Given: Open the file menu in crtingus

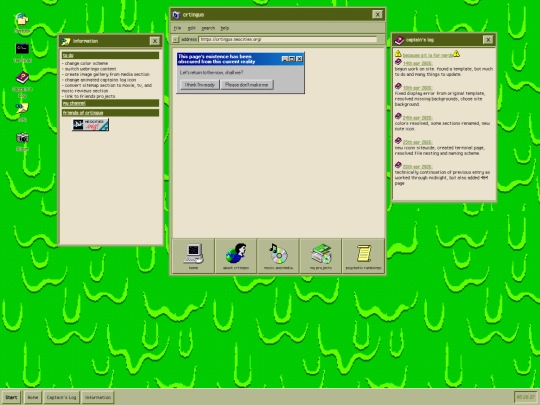Looking at the screenshot, I should click(x=177, y=28).
